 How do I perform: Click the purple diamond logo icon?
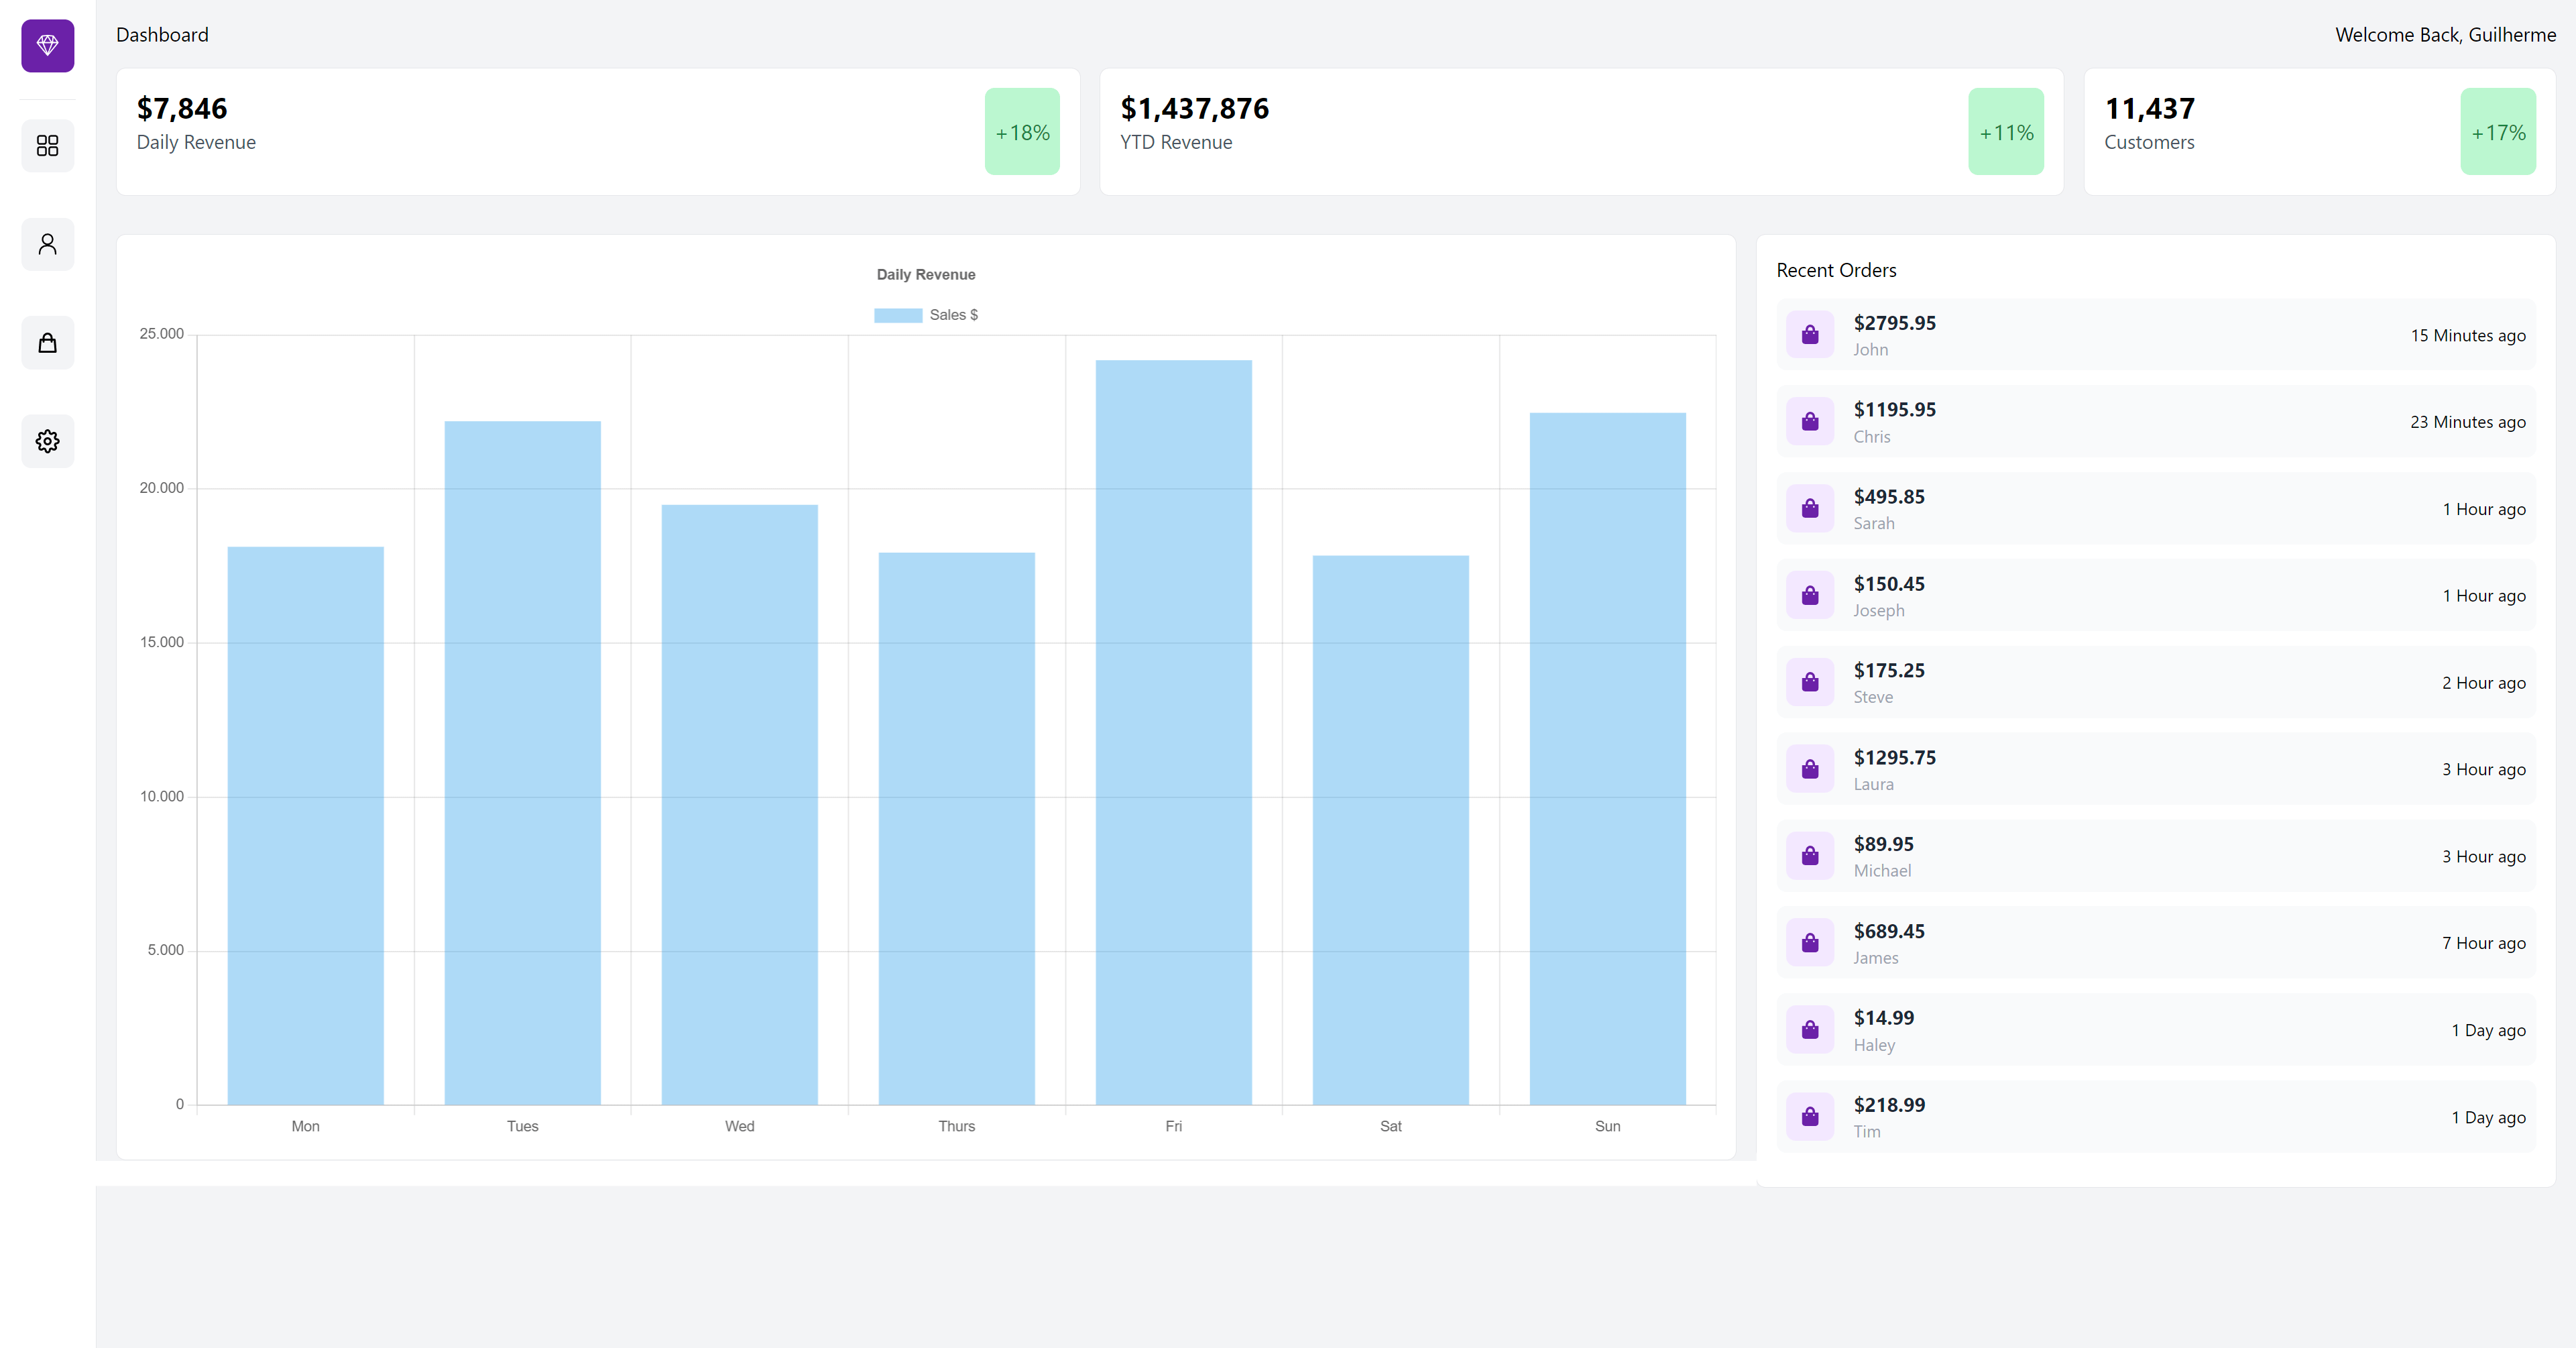click(x=47, y=45)
